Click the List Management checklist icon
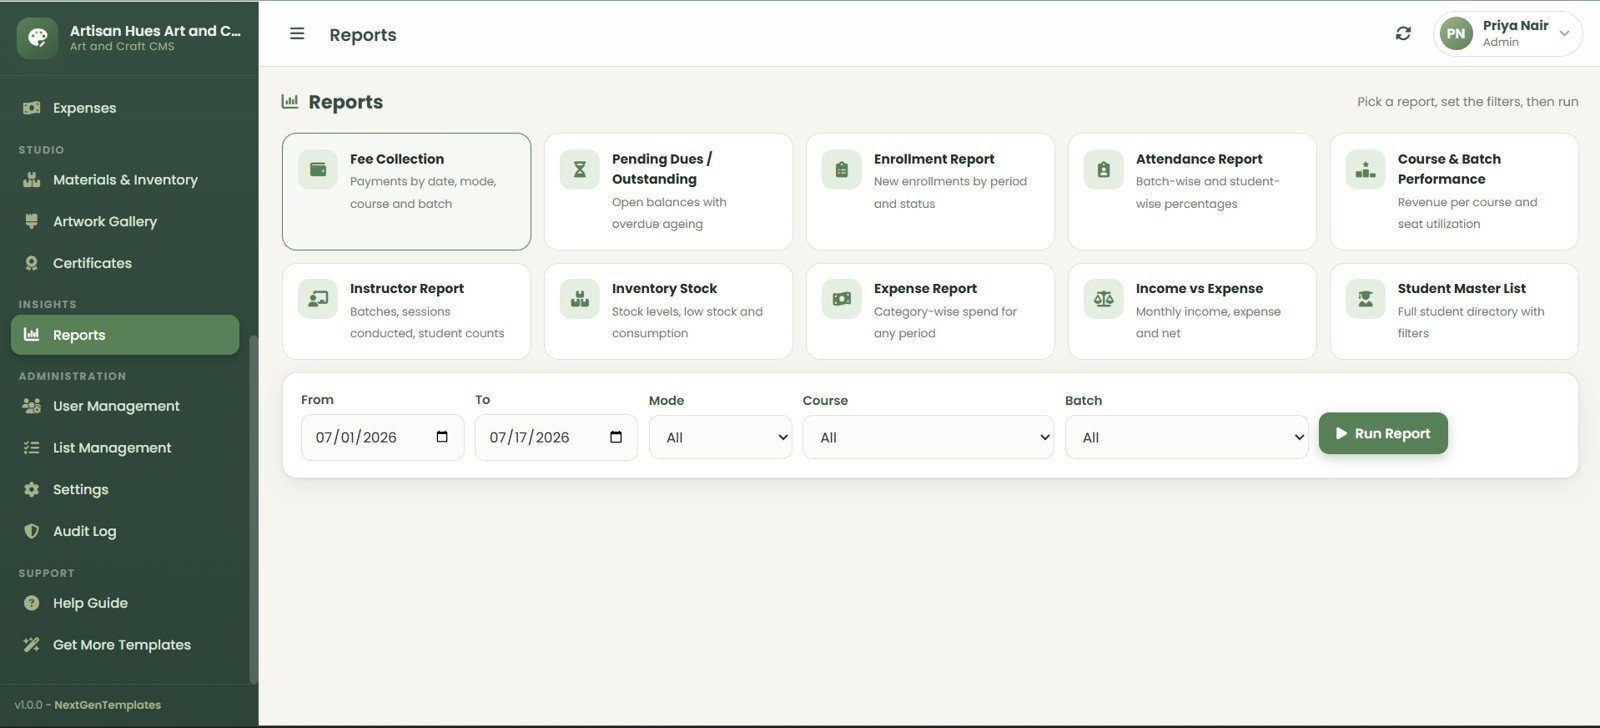 tap(32, 448)
